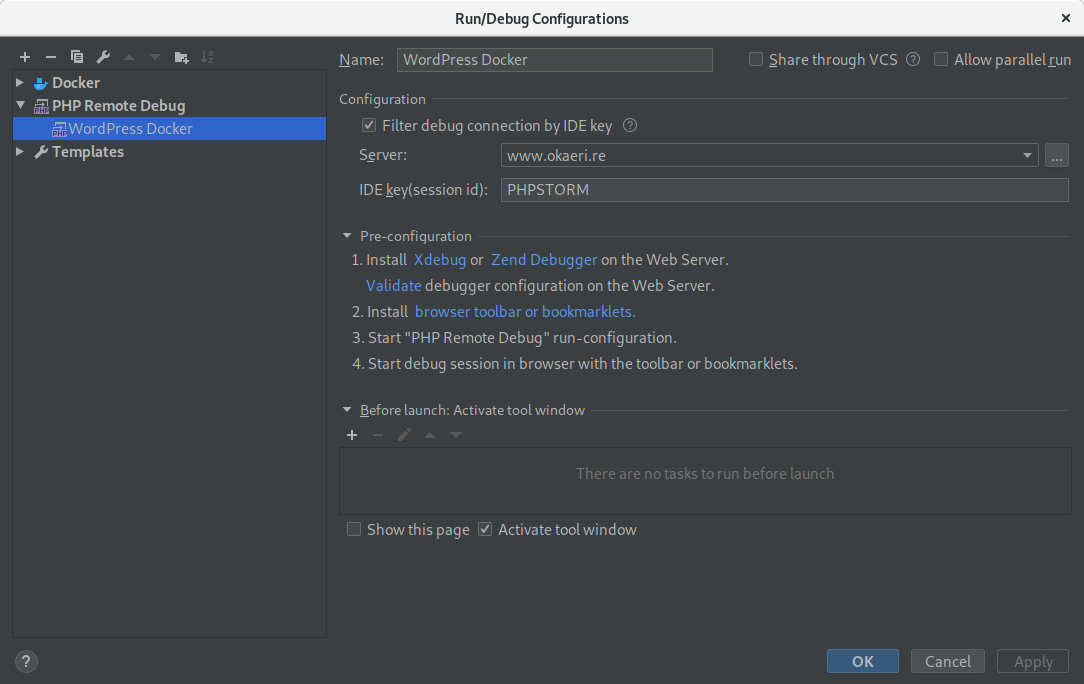1084x684 pixels.
Task: Copy the selected configuration
Action: tap(77, 57)
